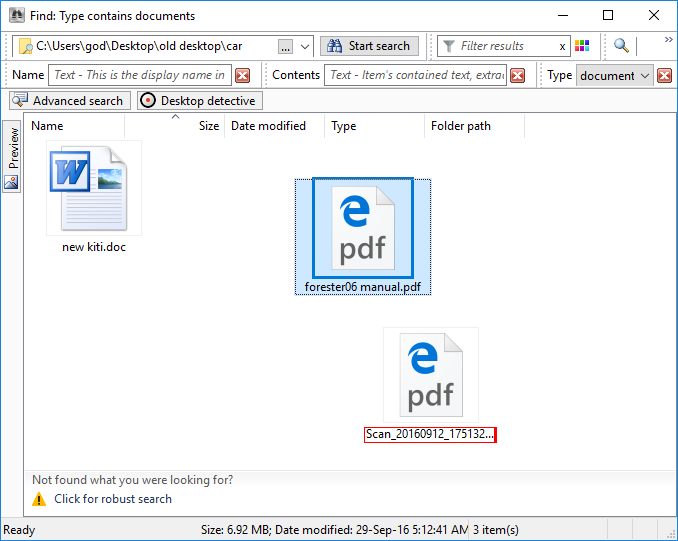The image size is (678, 541).
Task: Click the Click for robust search link
Action: point(113,499)
